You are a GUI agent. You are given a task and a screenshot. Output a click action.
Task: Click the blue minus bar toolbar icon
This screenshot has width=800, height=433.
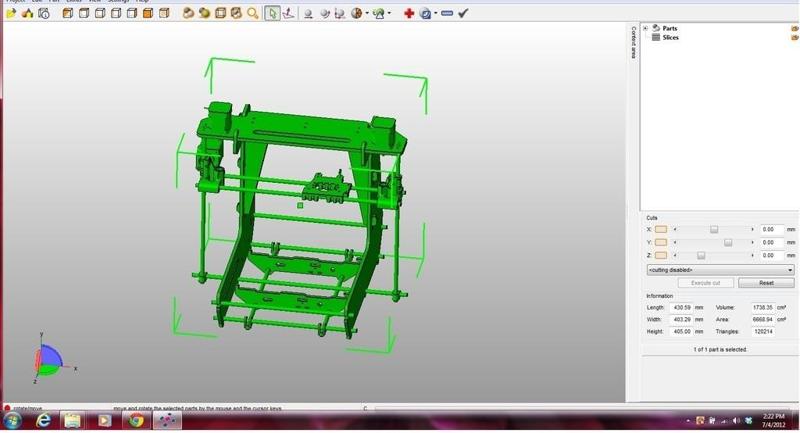coord(447,14)
